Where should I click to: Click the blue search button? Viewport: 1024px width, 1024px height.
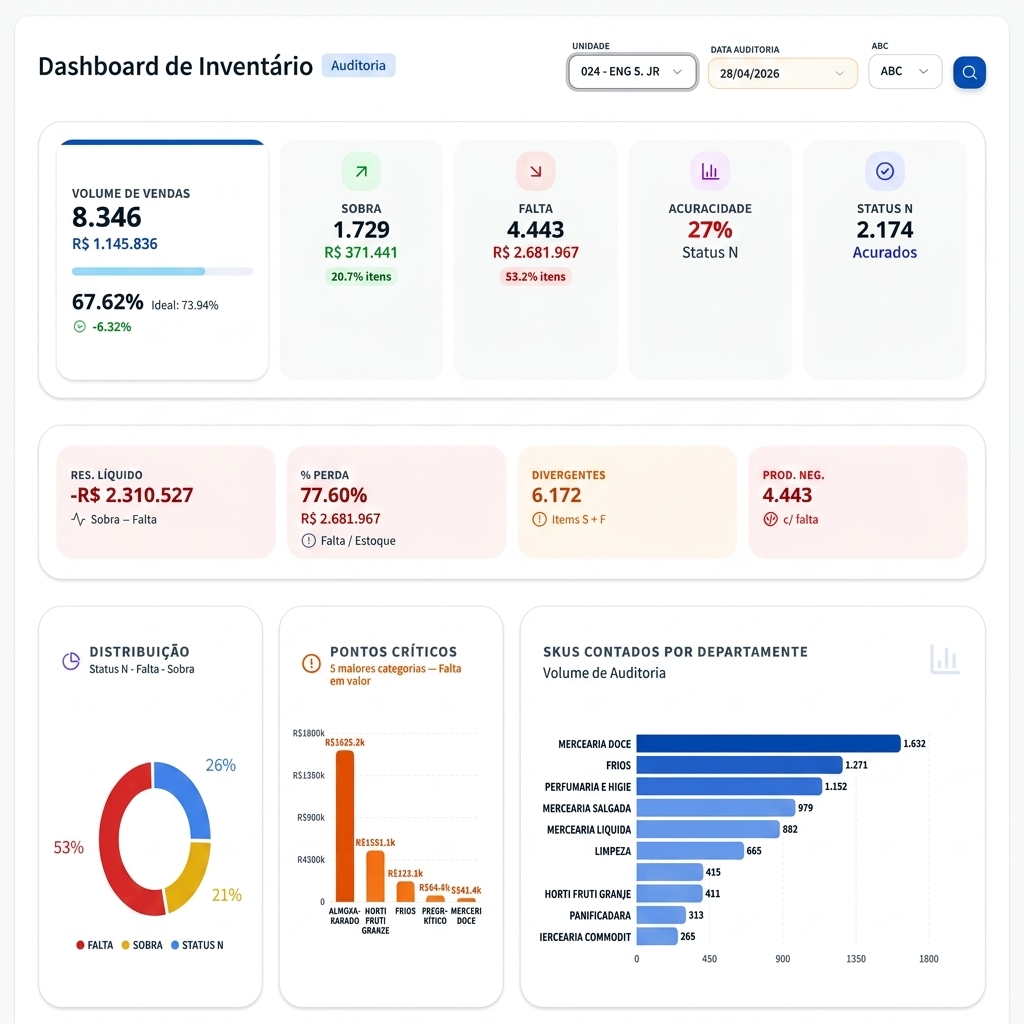[x=969, y=72]
